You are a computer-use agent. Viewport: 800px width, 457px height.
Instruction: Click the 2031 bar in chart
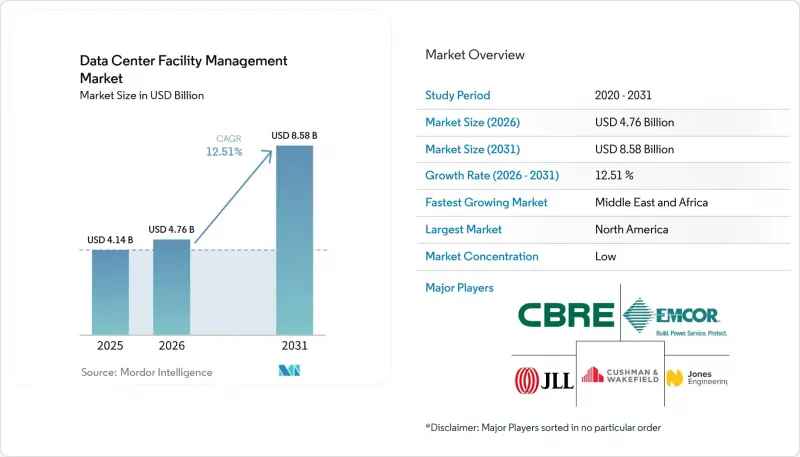(x=294, y=240)
